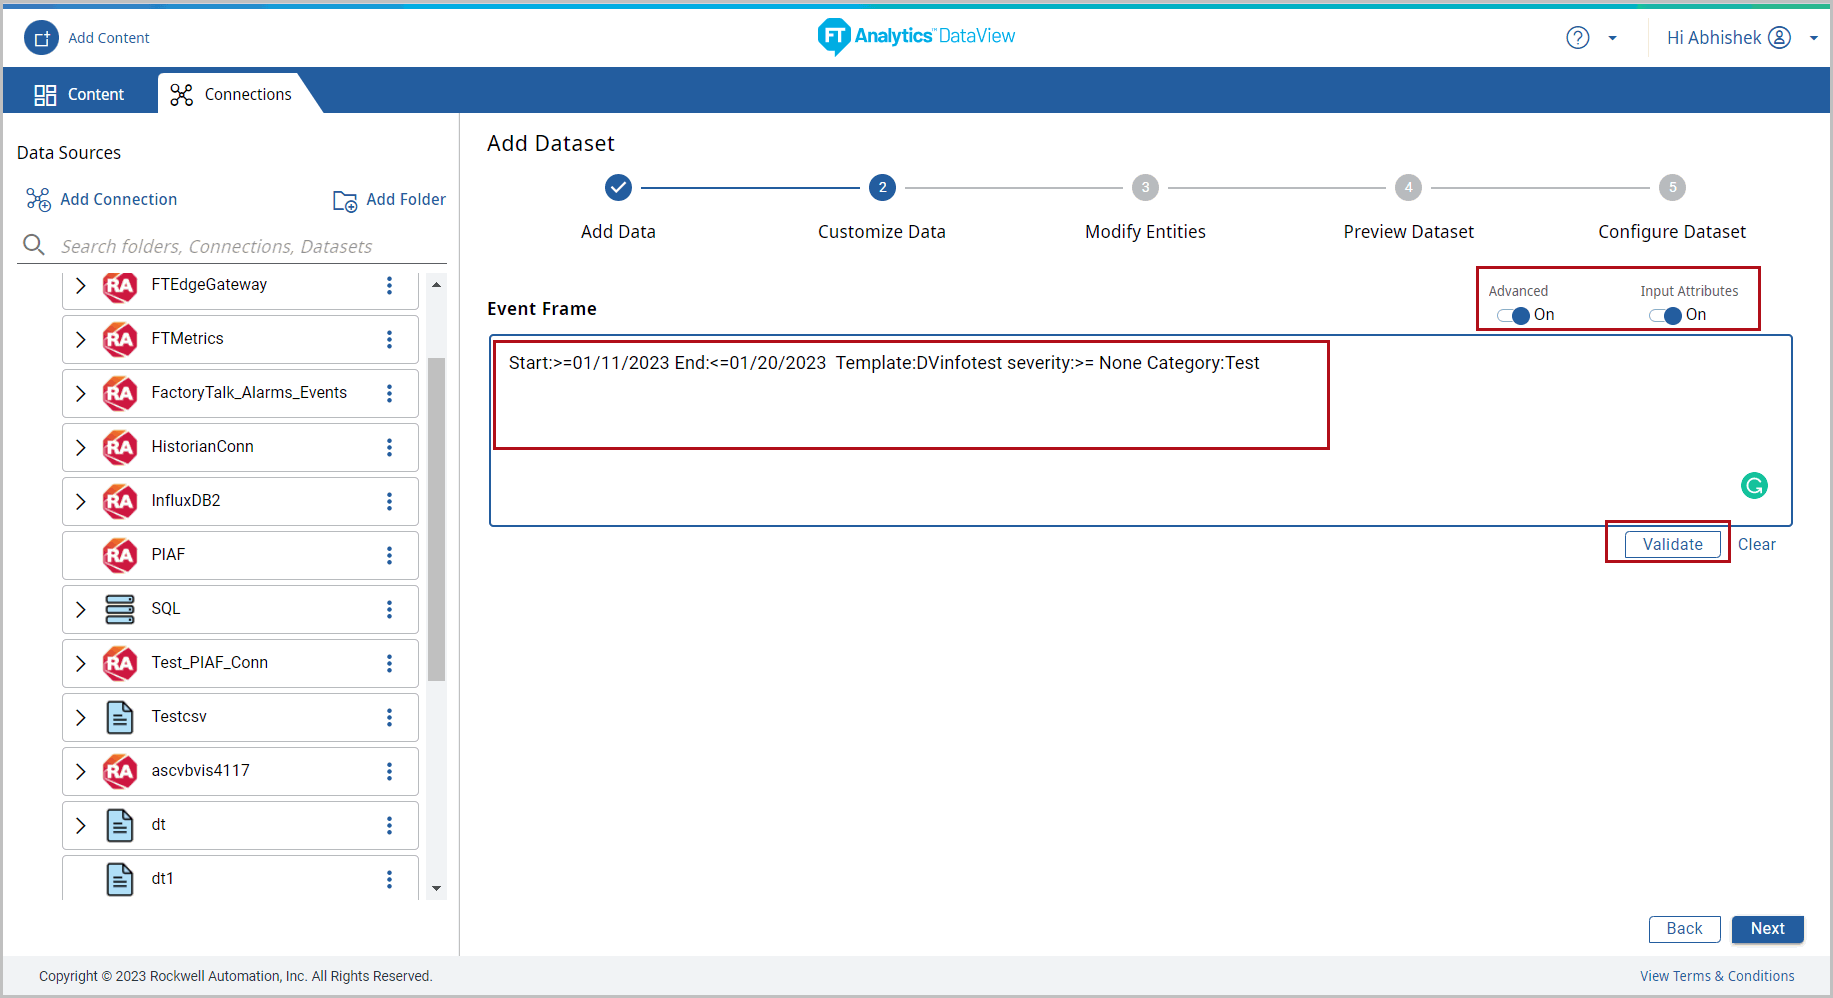Expand the Test_PIAF_Conn connection
The image size is (1833, 998).
pyautogui.click(x=81, y=664)
